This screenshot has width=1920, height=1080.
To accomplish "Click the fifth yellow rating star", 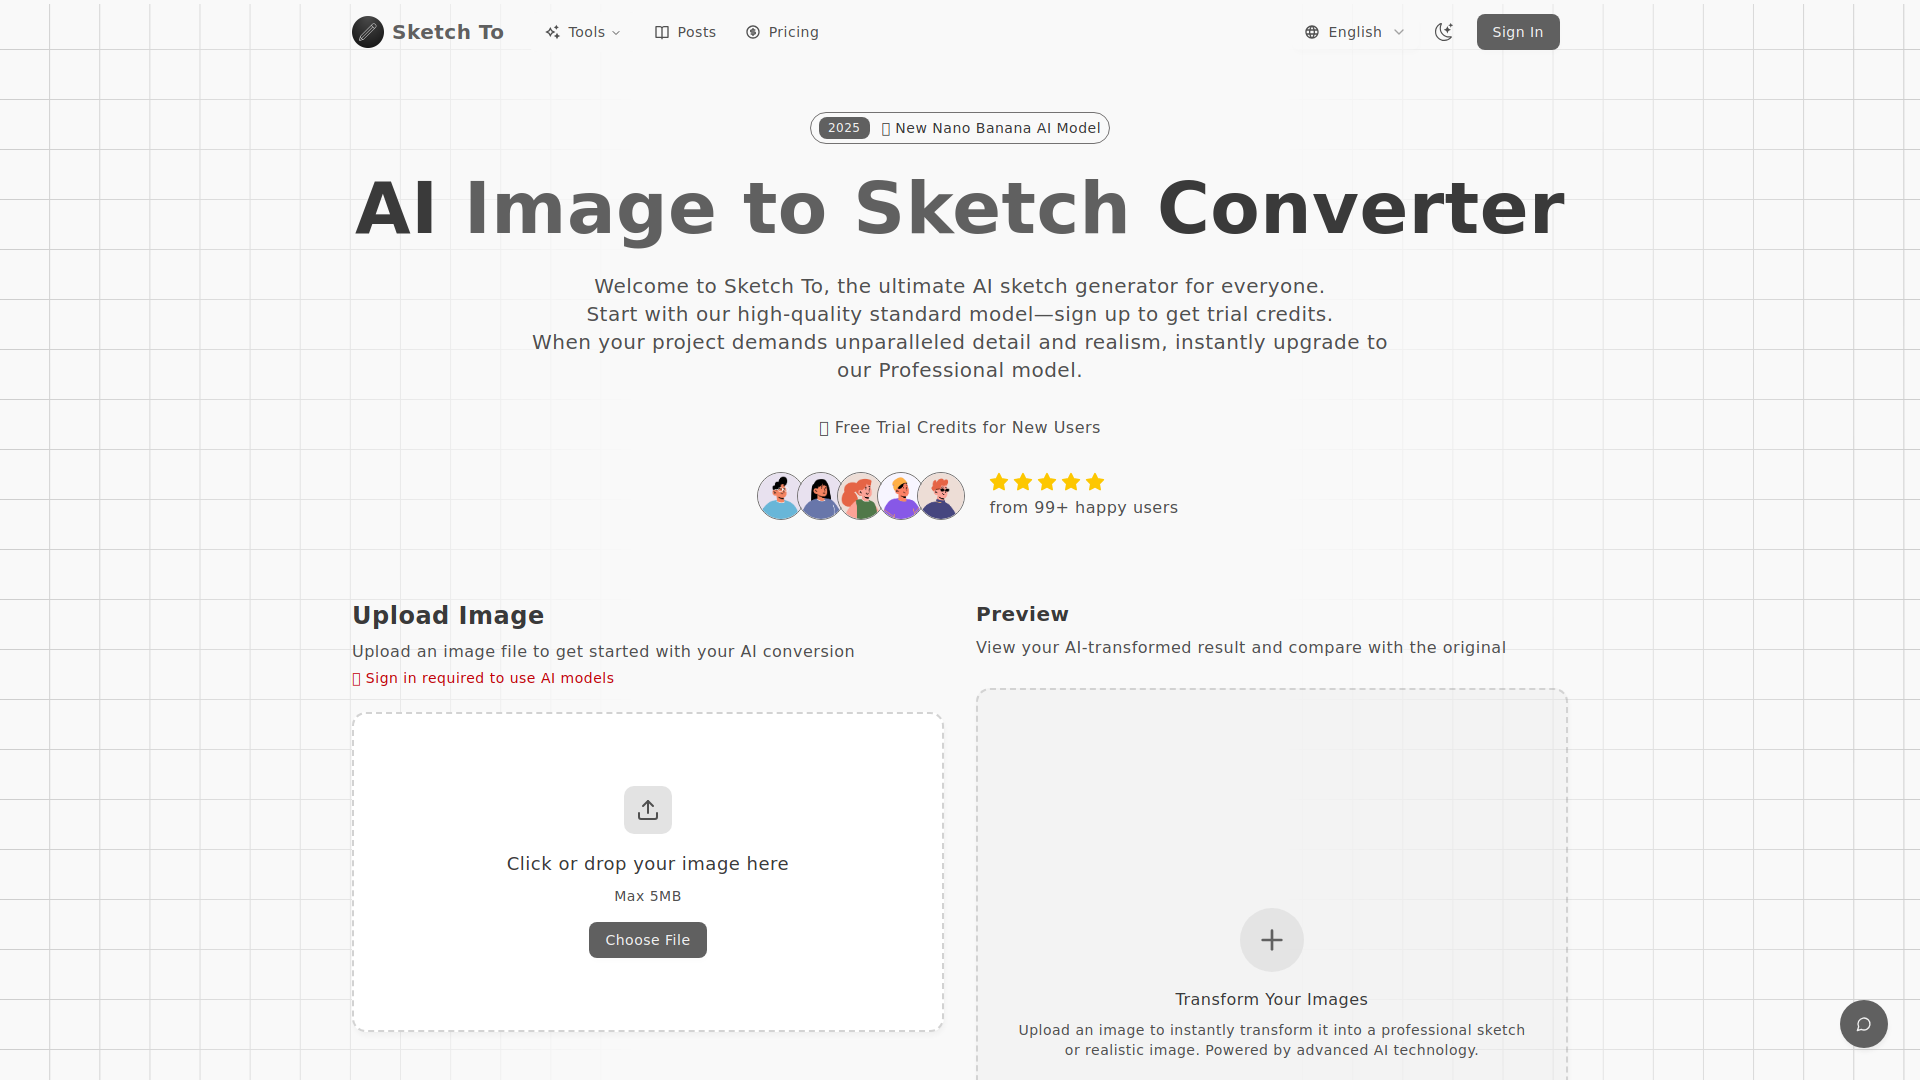I will tap(1094, 482).
